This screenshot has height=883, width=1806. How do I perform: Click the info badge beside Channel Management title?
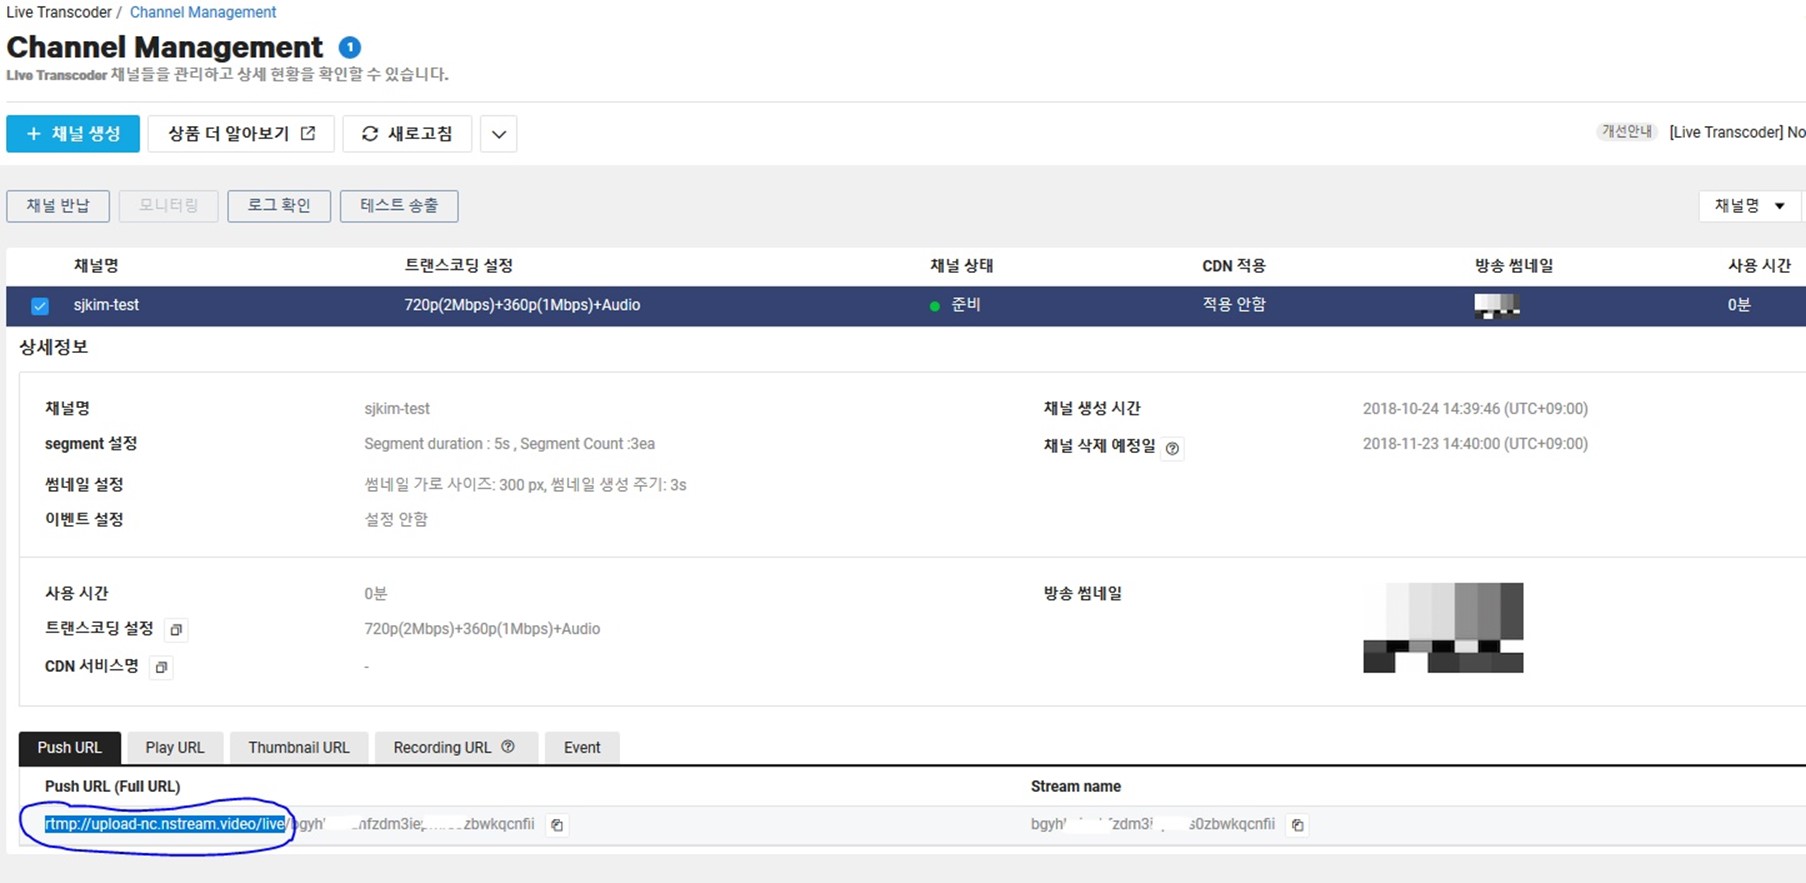click(349, 47)
